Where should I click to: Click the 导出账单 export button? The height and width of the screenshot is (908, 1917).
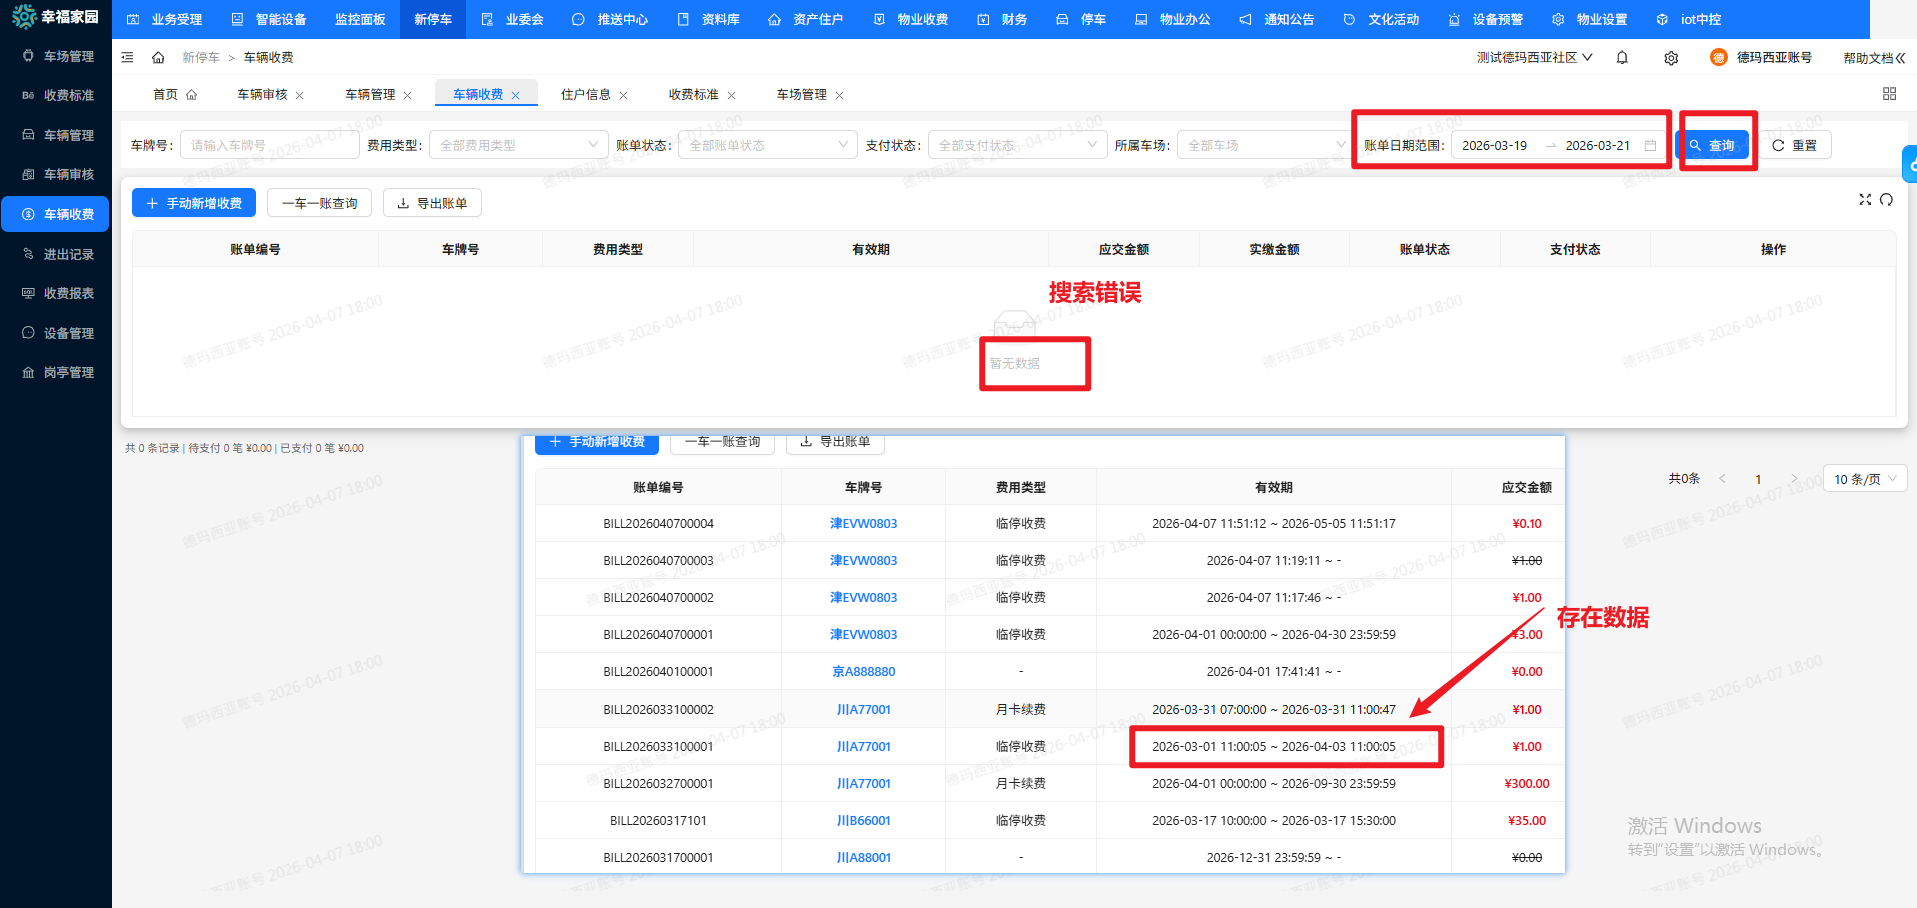pyautogui.click(x=432, y=203)
